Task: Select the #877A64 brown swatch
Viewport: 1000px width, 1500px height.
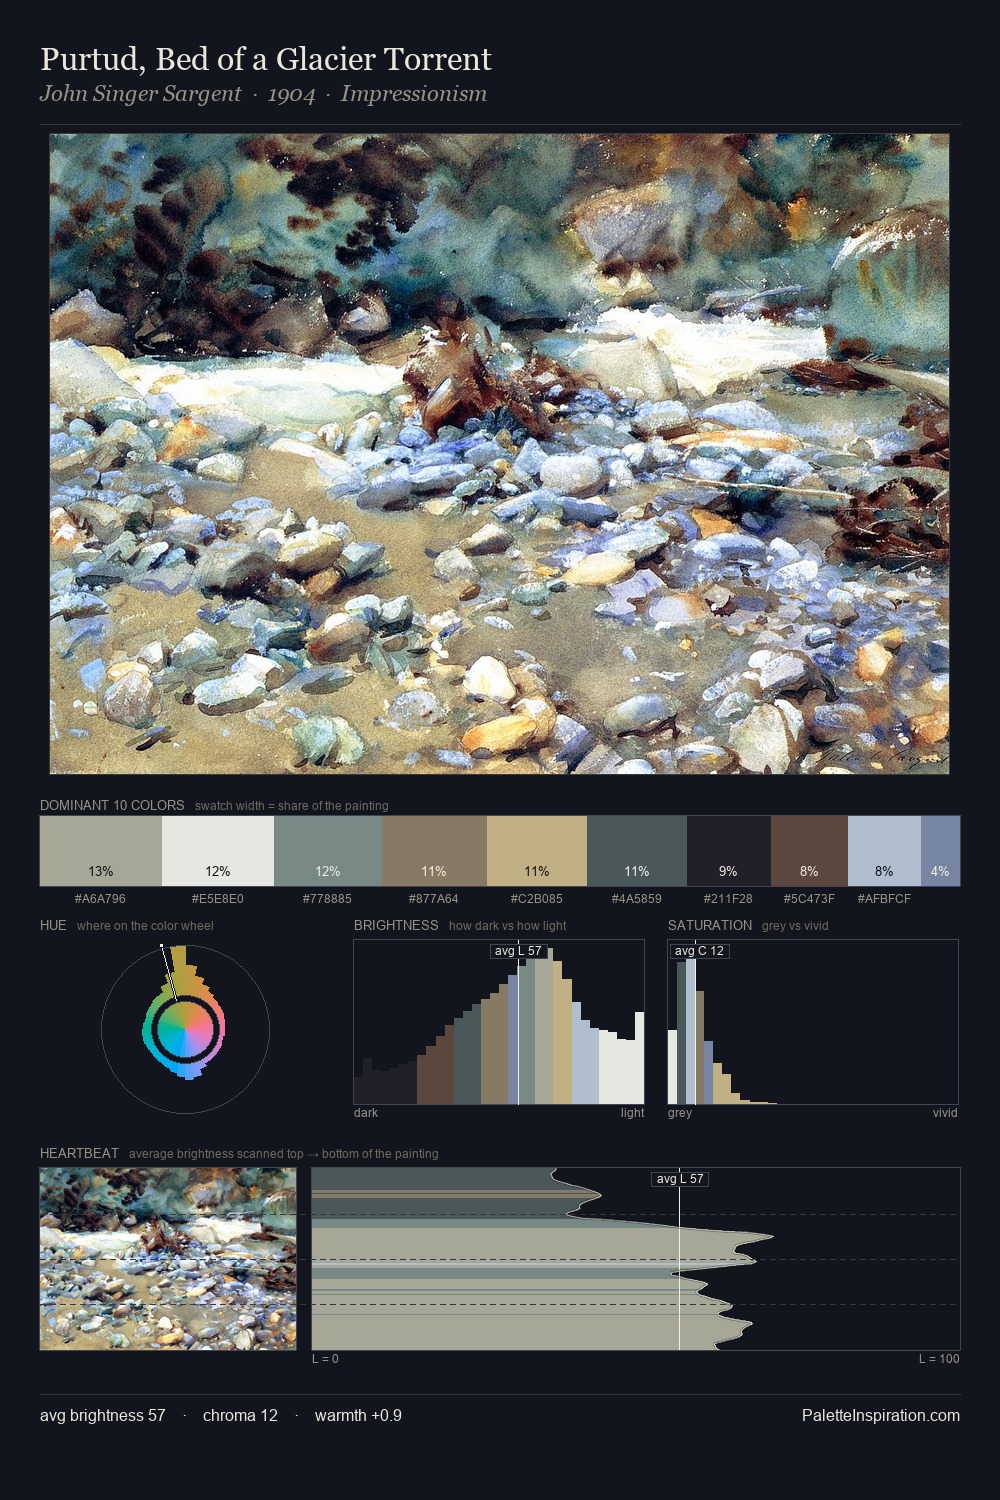Action: point(434,851)
